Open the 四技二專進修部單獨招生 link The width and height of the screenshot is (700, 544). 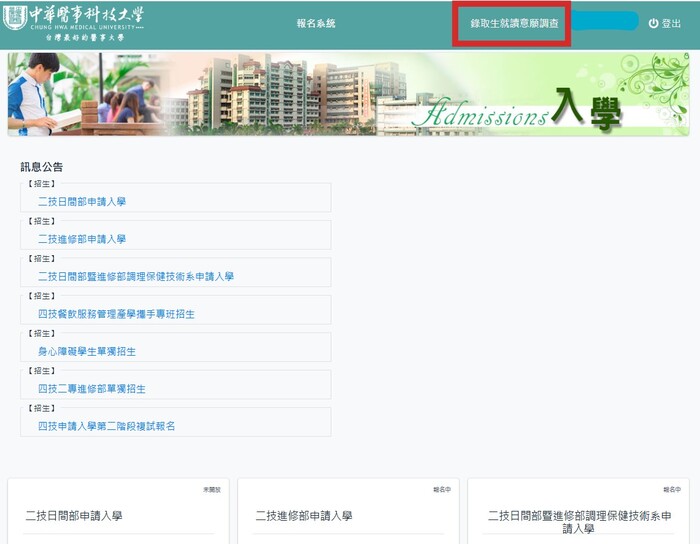92,389
